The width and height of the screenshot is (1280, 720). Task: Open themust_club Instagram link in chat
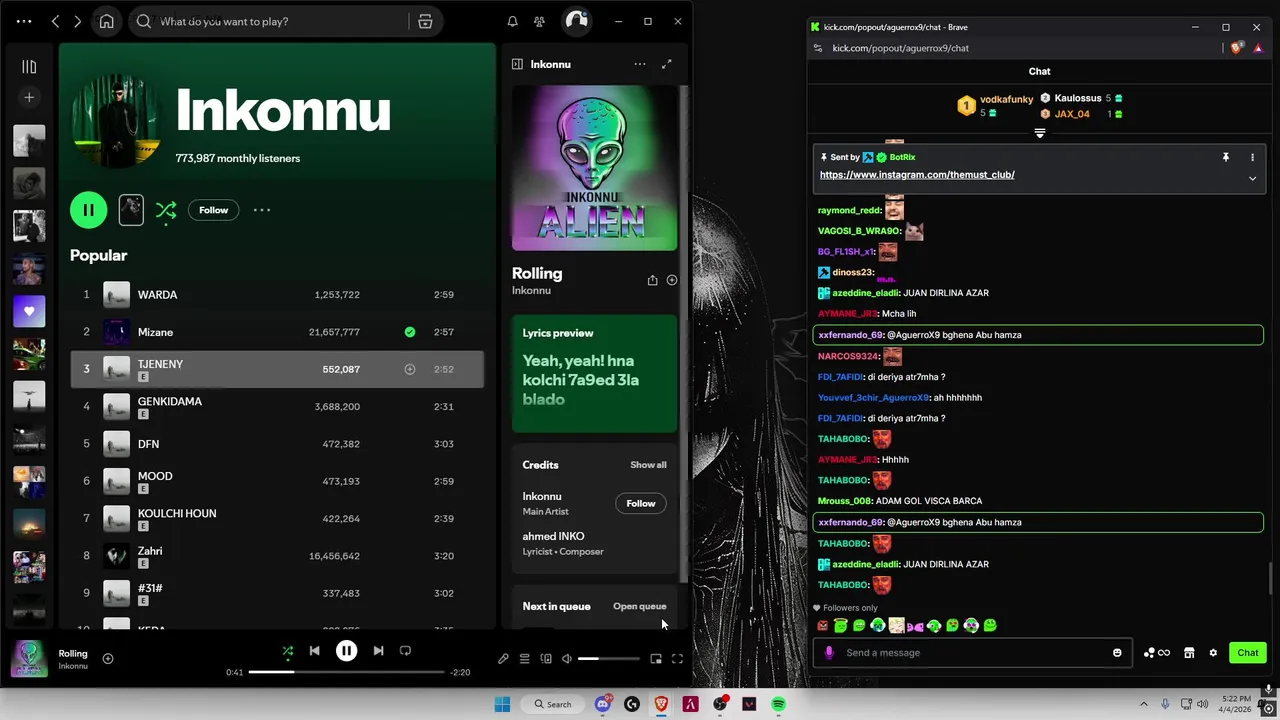pyautogui.click(x=917, y=175)
